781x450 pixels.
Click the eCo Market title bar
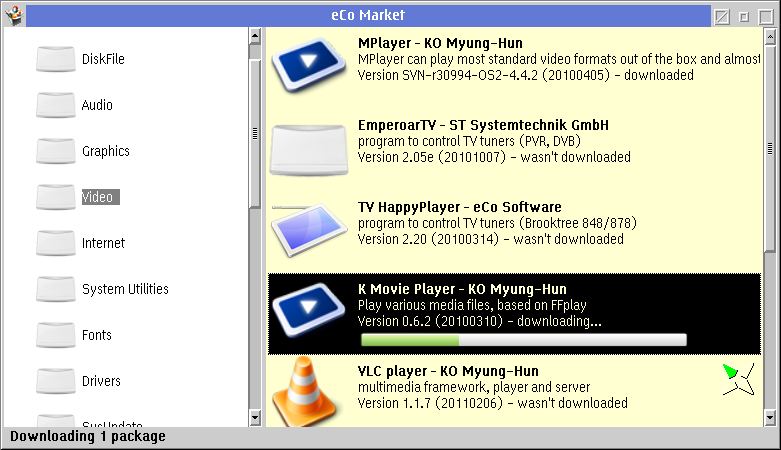click(x=368, y=15)
